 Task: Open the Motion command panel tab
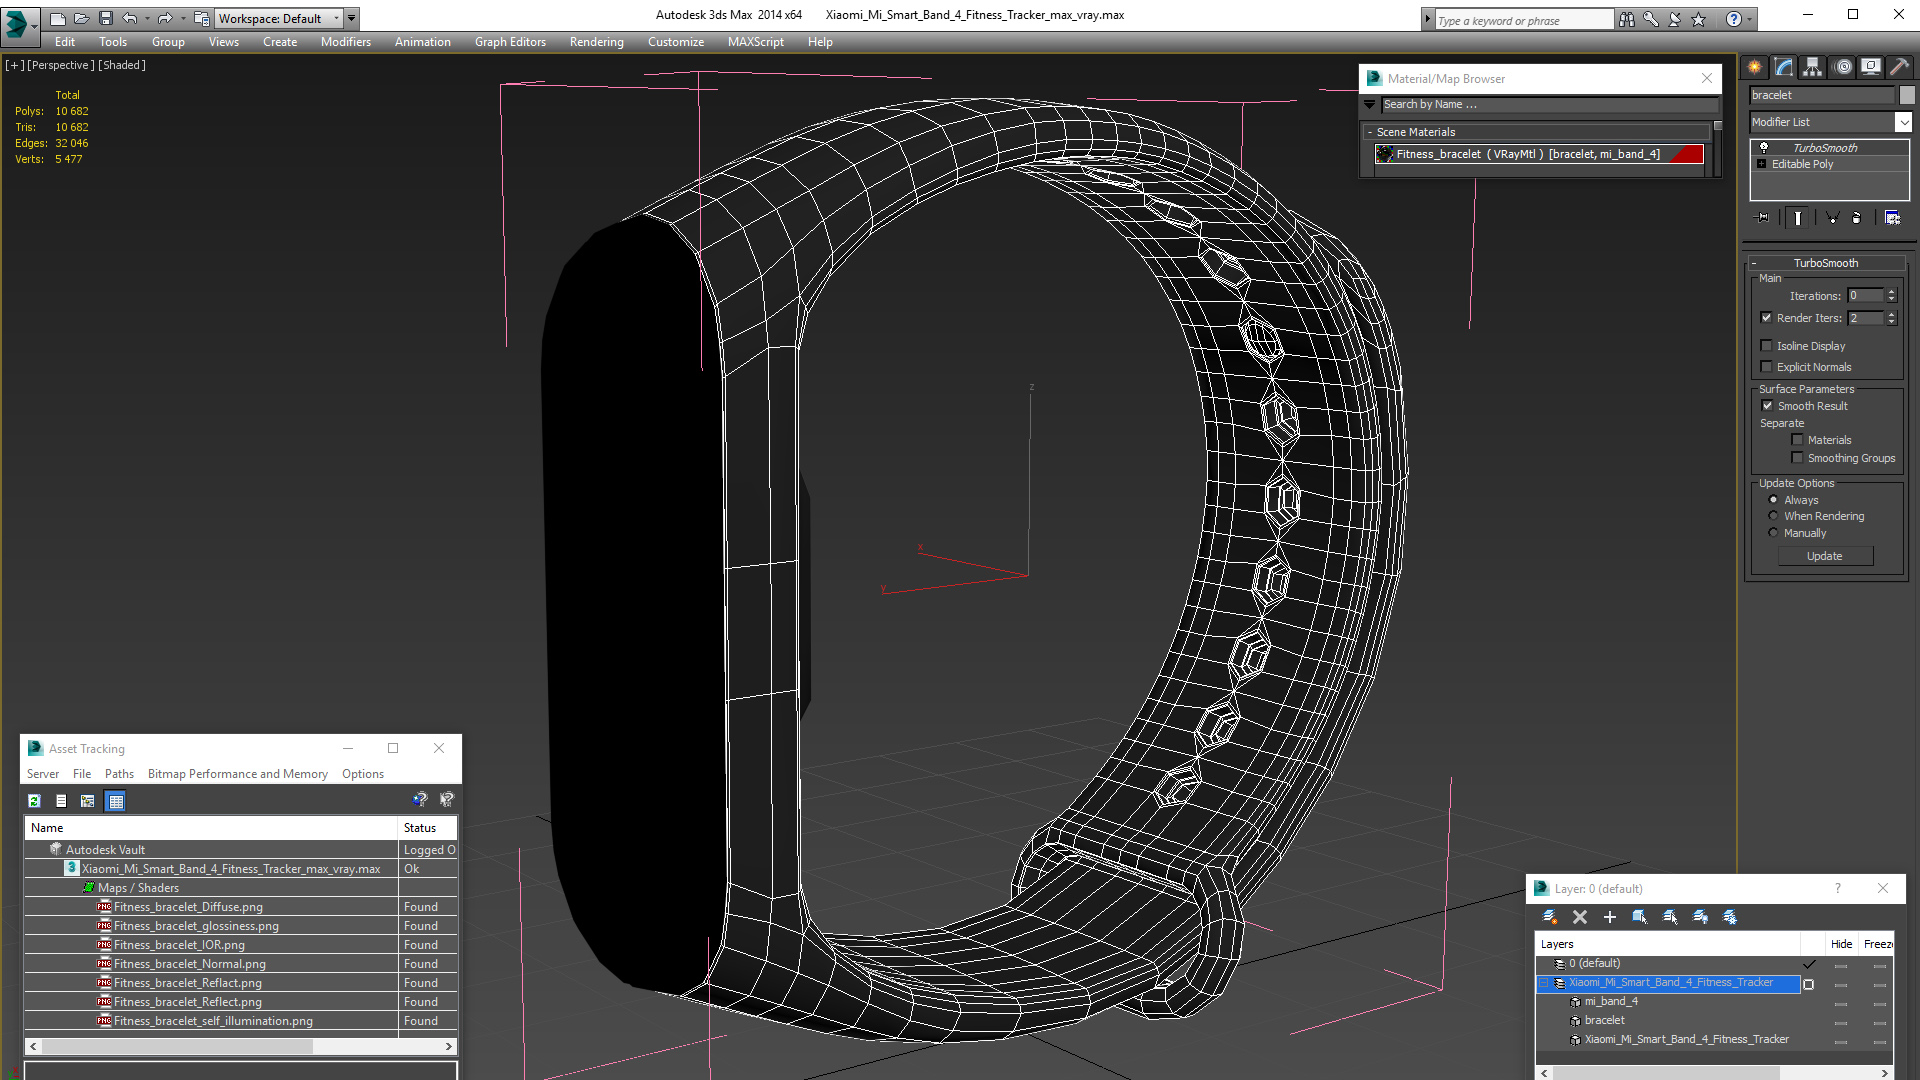tap(1843, 67)
